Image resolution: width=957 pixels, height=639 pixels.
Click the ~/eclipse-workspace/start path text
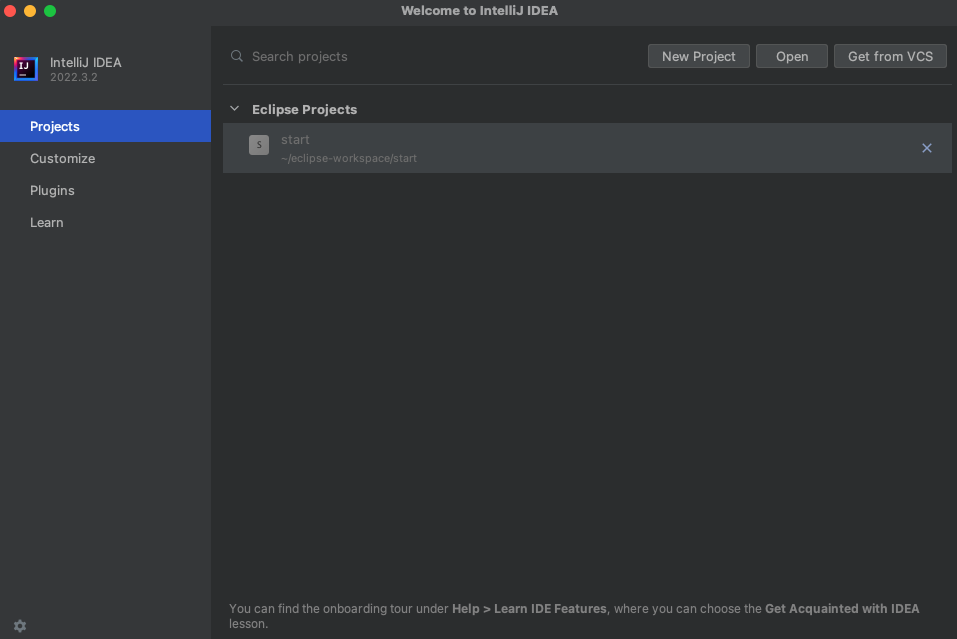pos(348,159)
